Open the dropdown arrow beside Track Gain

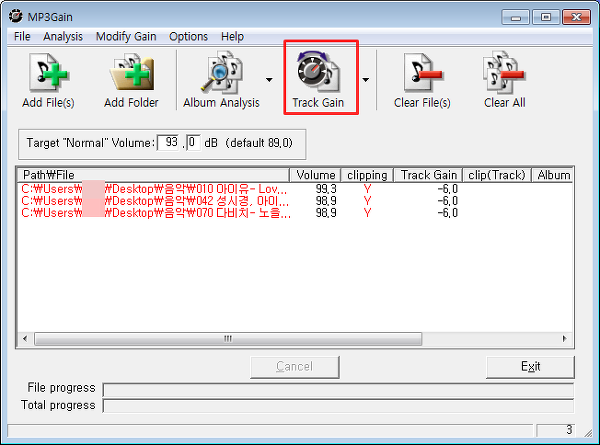(x=366, y=80)
